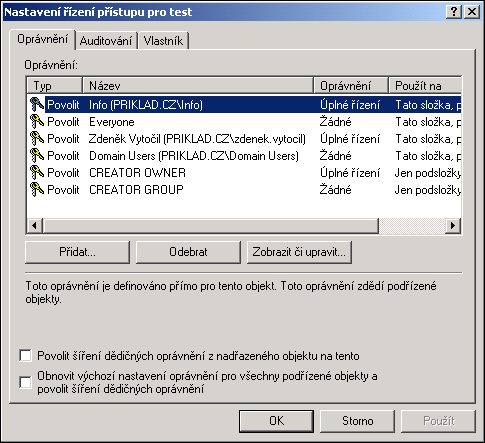The width and height of the screenshot is (485, 443).
Task: Click the Typ column header
Action: point(55,86)
